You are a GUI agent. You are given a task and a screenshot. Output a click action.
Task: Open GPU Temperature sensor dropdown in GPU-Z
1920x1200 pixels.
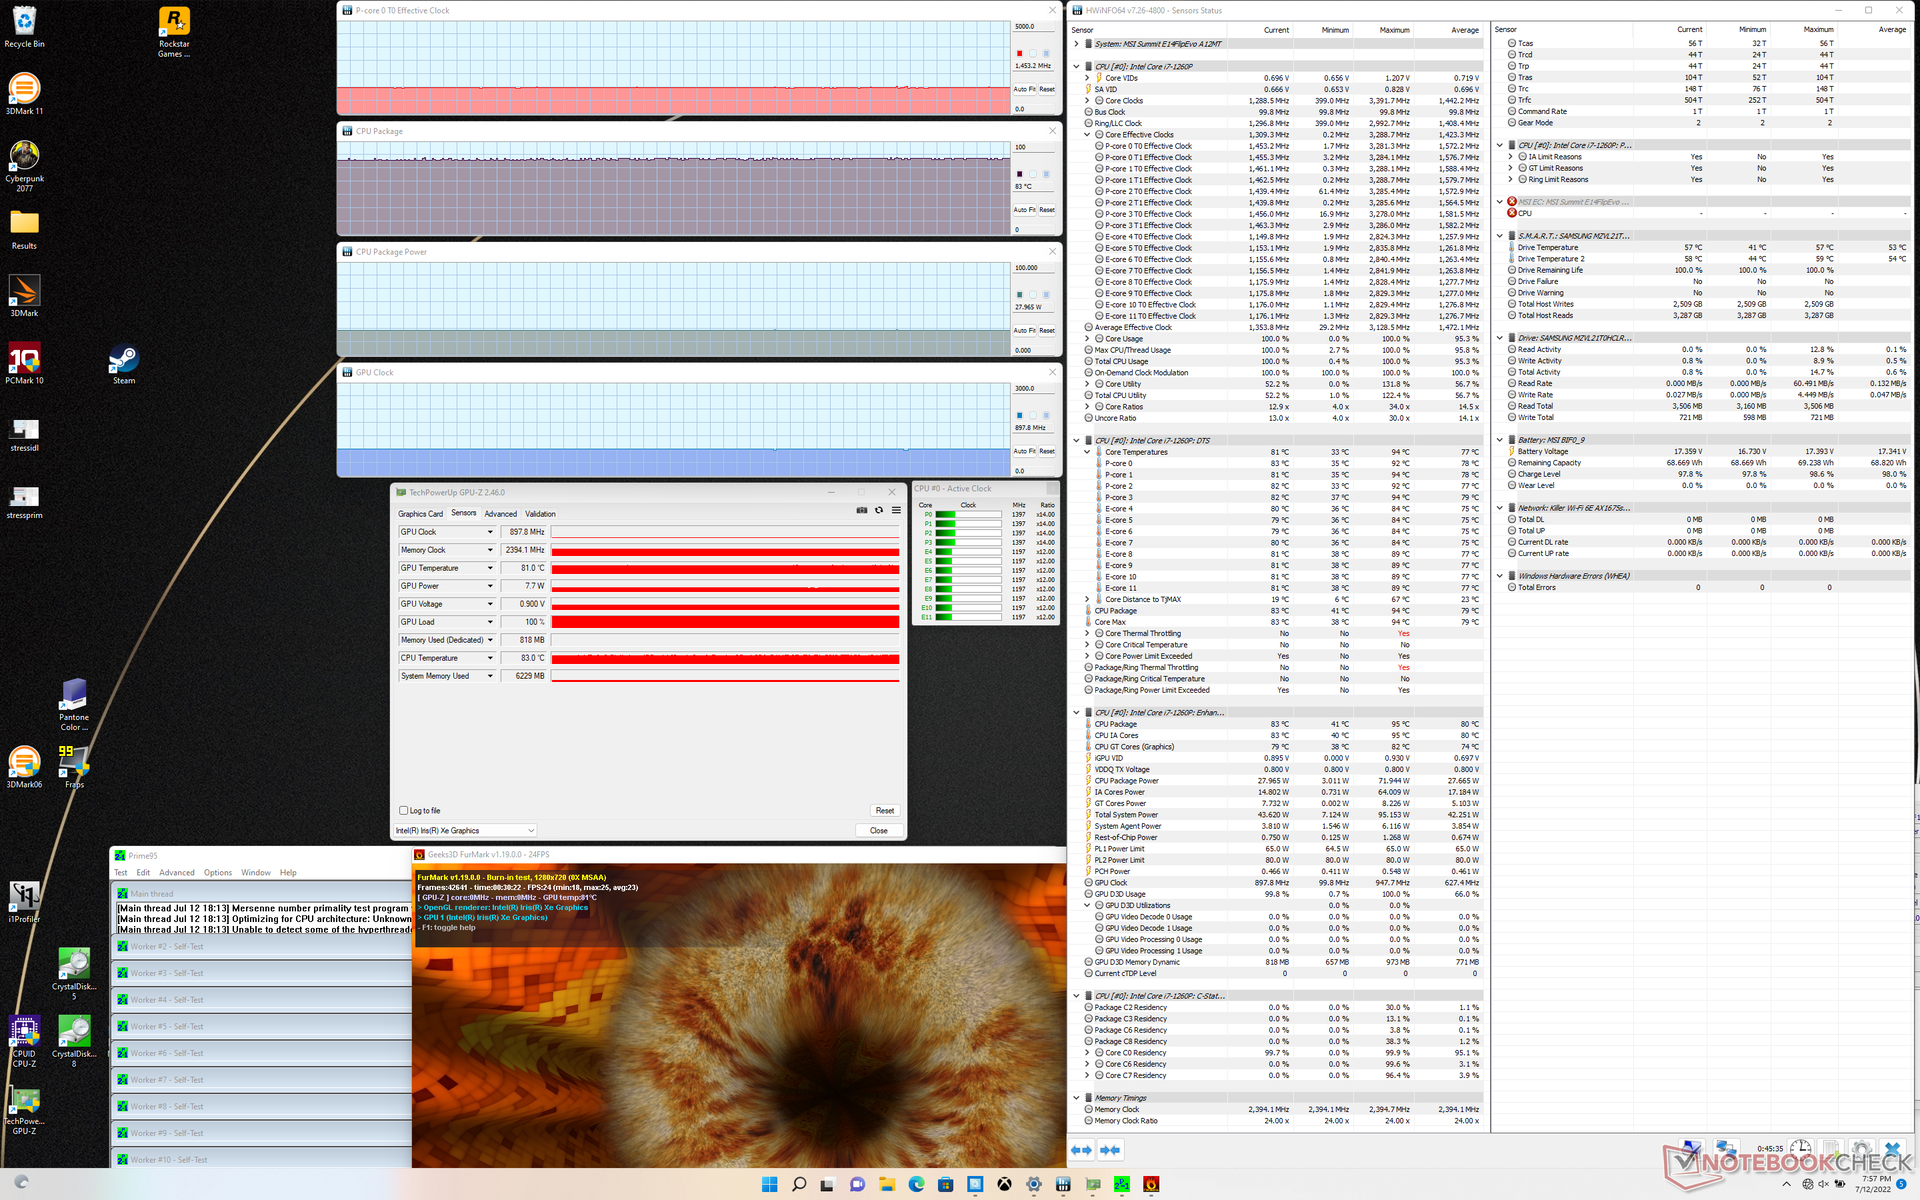(x=490, y=568)
